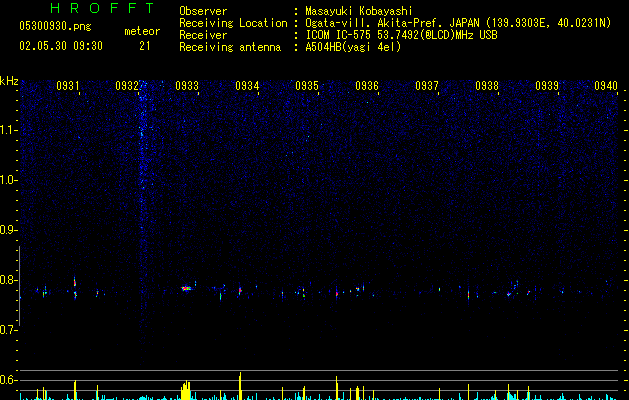
Task: Click the Receiver label
Action: coord(203,35)
